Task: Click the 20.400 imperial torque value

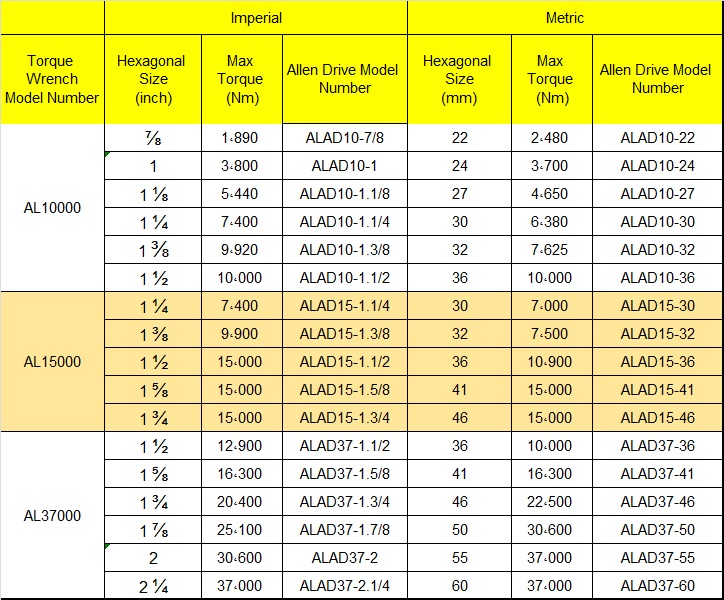Action: point(242,502)
